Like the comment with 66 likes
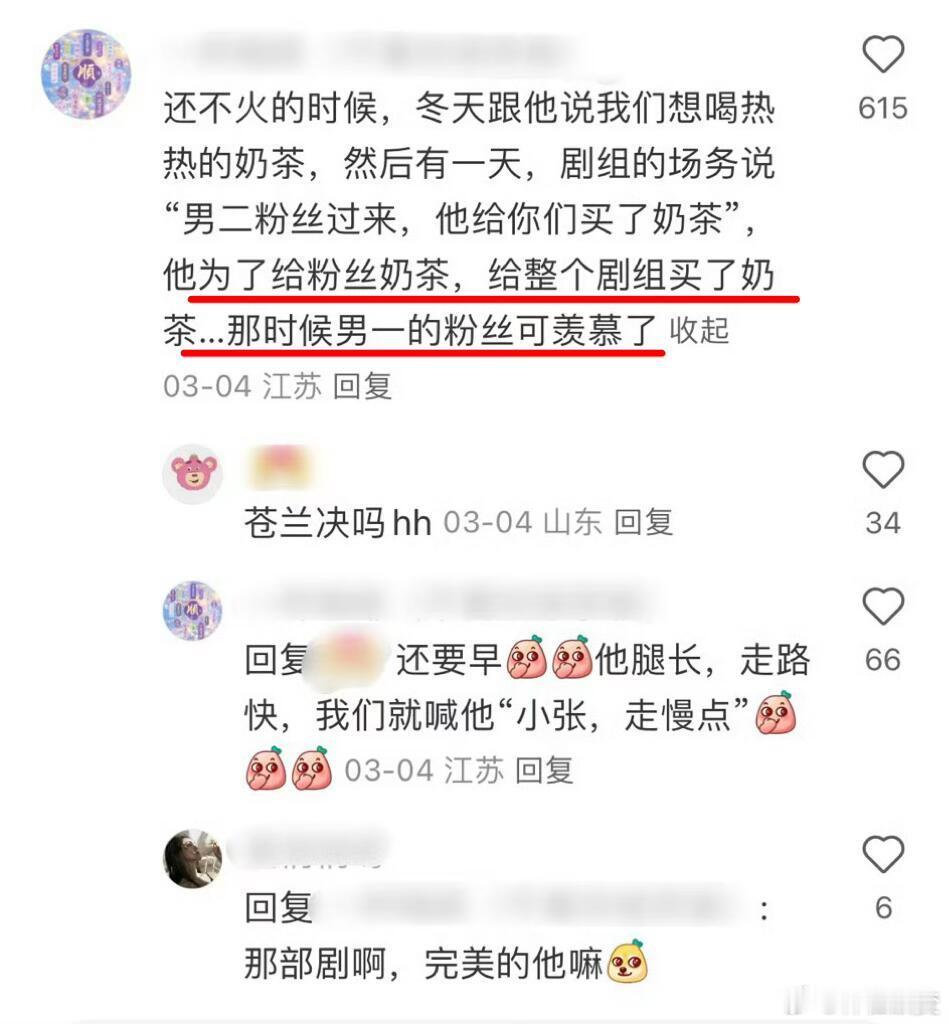Viewport: 949px width, 1024px height. [x=883, y=606]
